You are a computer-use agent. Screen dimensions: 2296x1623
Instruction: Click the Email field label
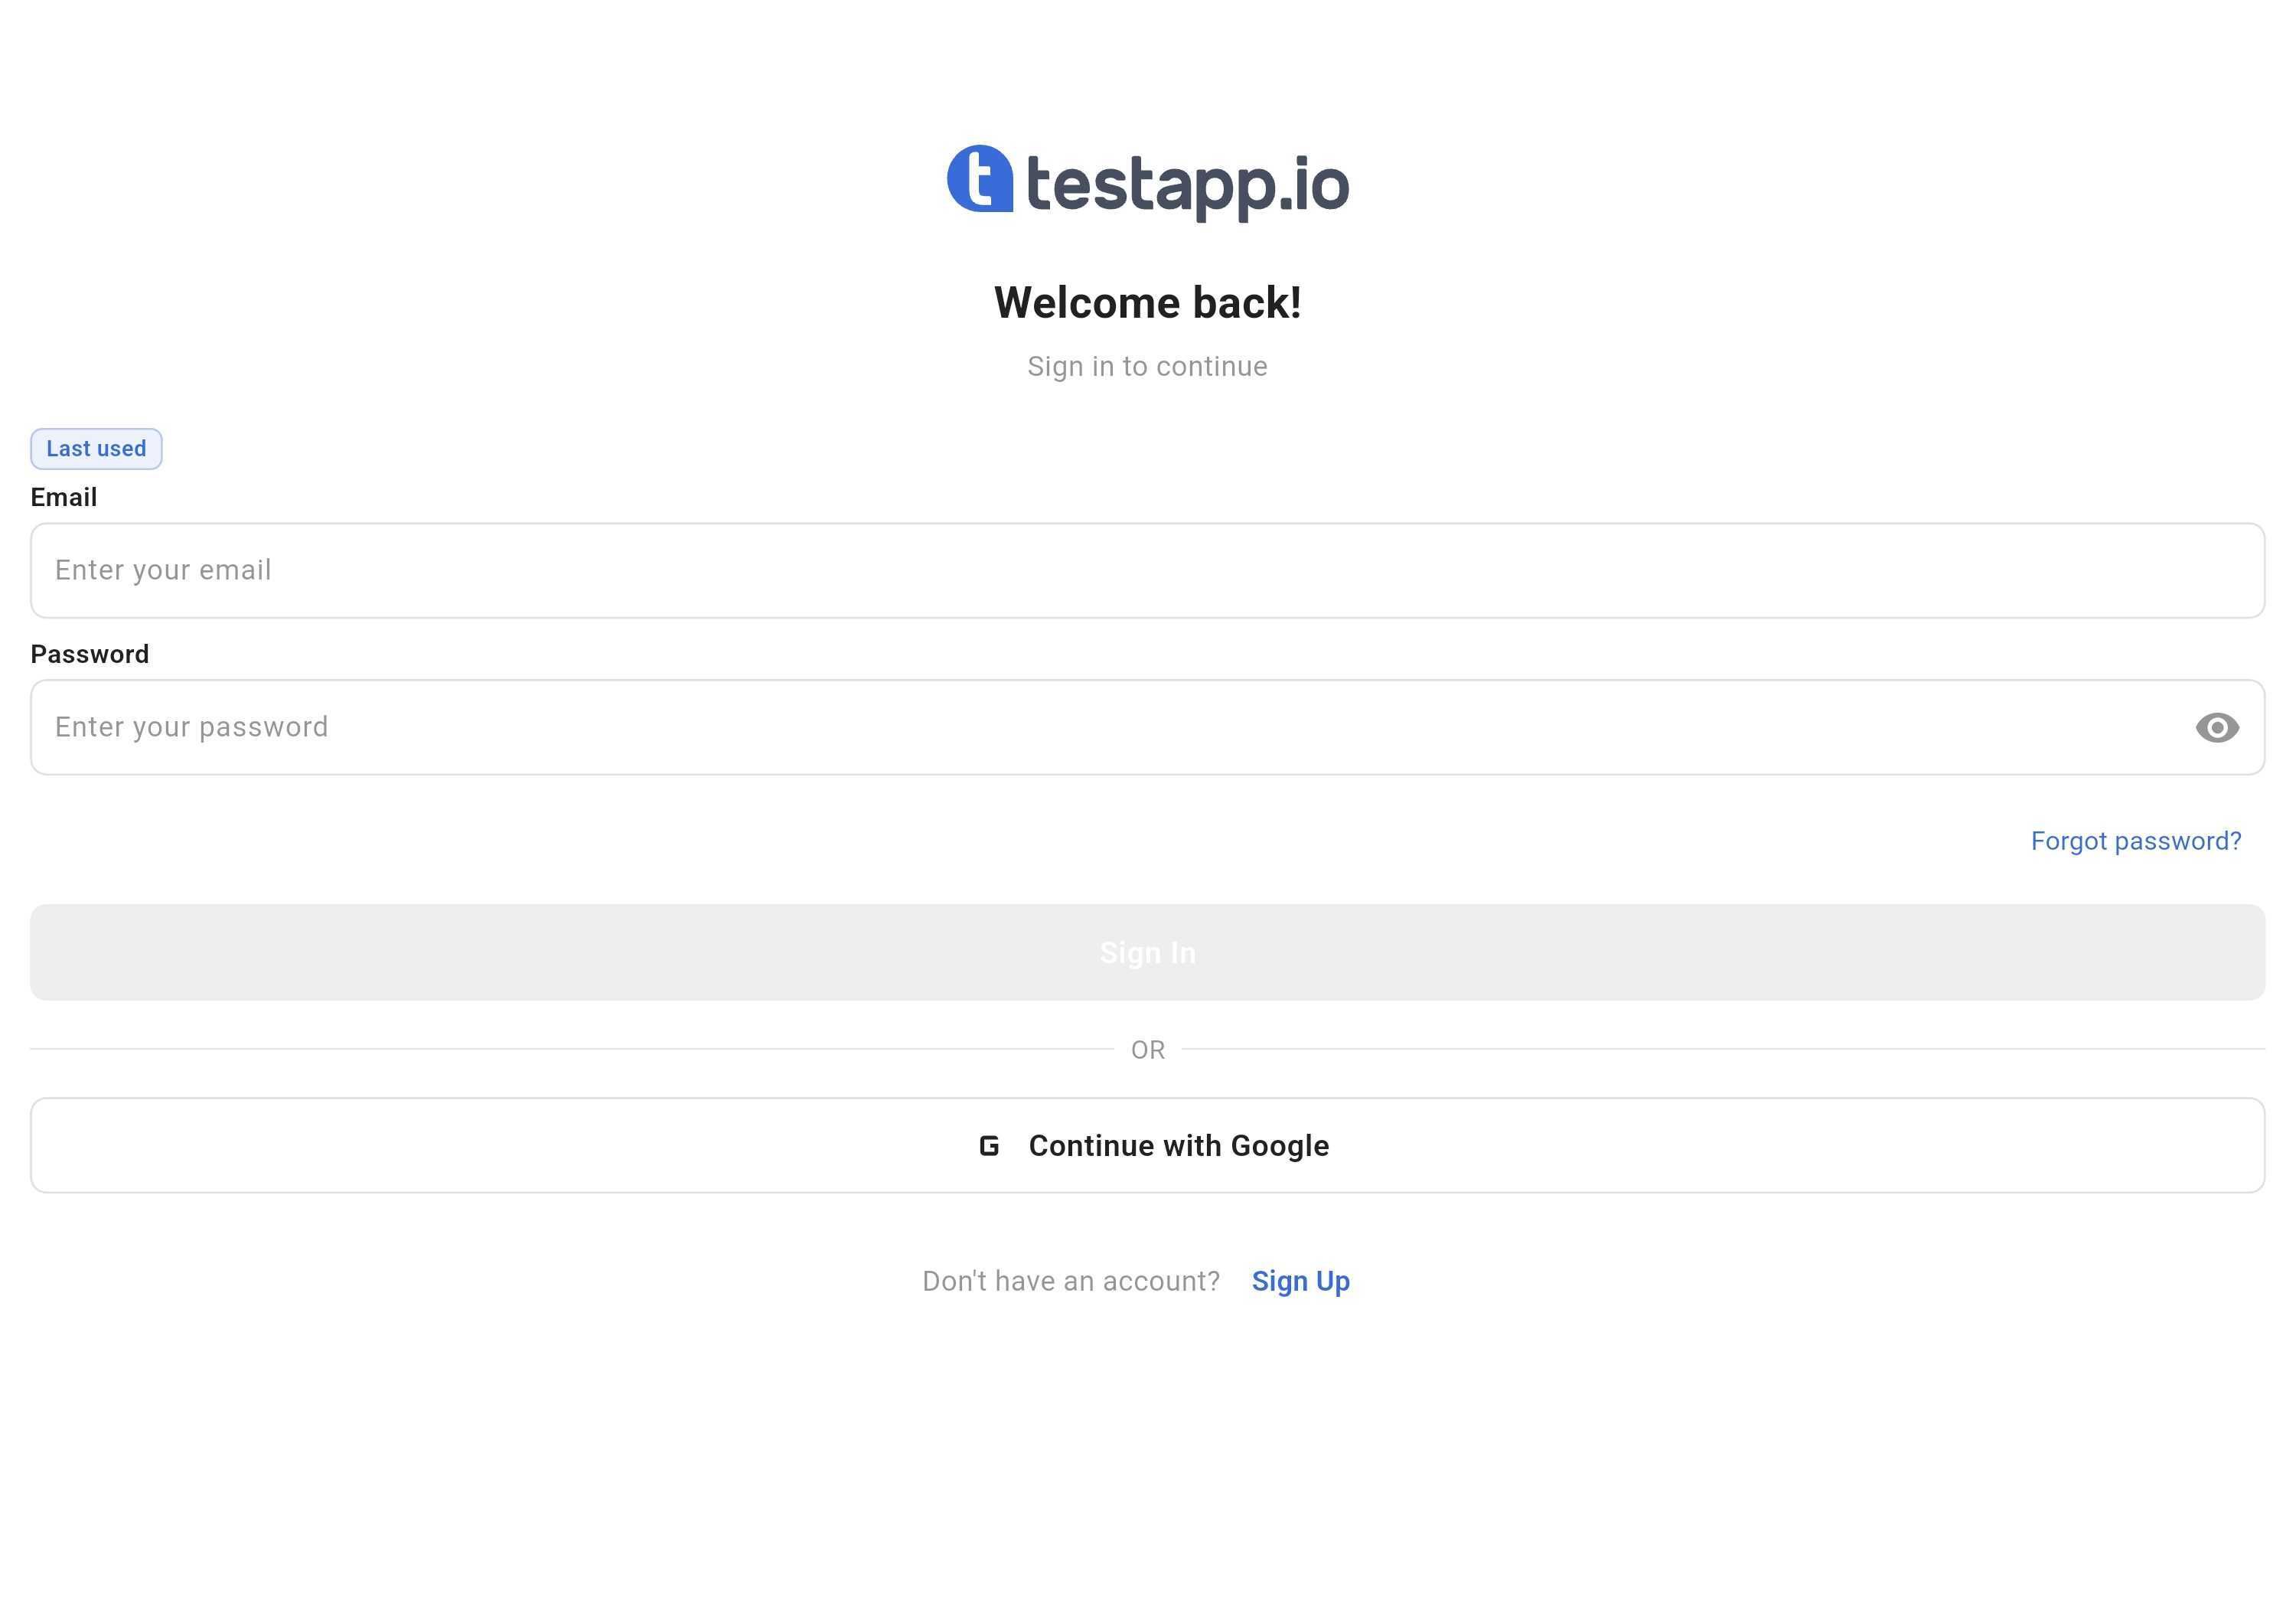[x=64, y=497]
